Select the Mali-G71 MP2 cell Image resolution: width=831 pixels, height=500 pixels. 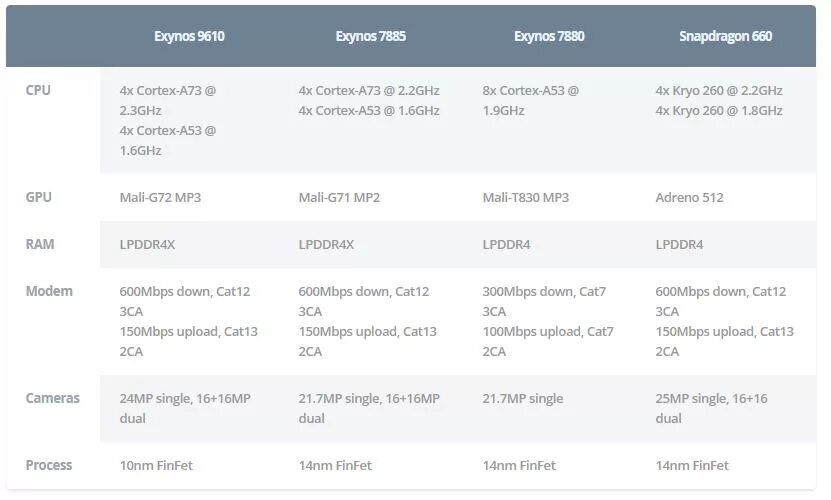click(339, 197)
